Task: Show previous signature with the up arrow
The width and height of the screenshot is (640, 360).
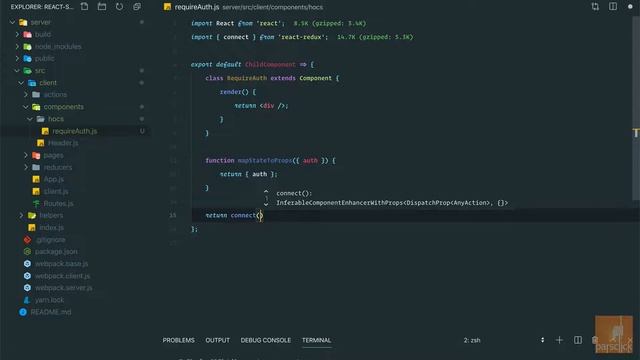Action: 266,191
